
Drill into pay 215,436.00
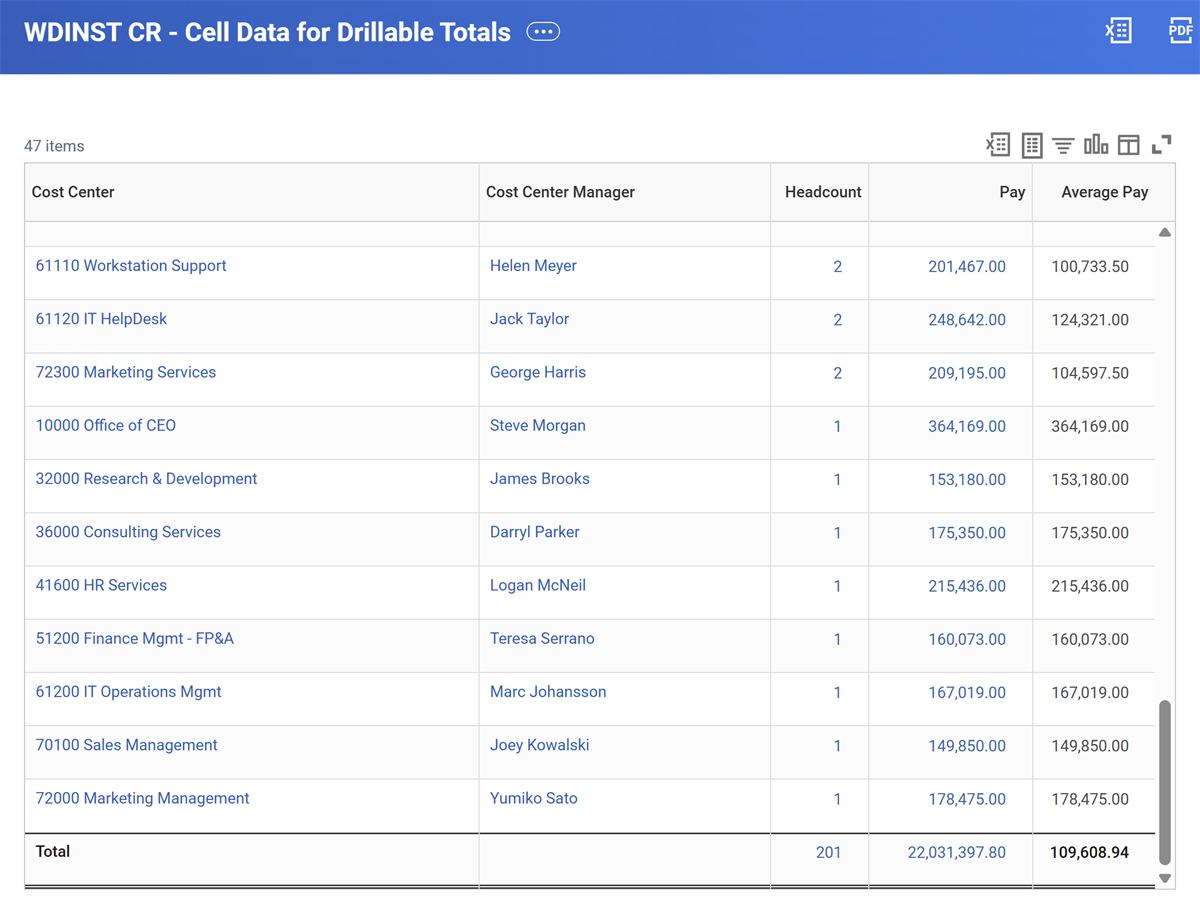pos(967,586)
